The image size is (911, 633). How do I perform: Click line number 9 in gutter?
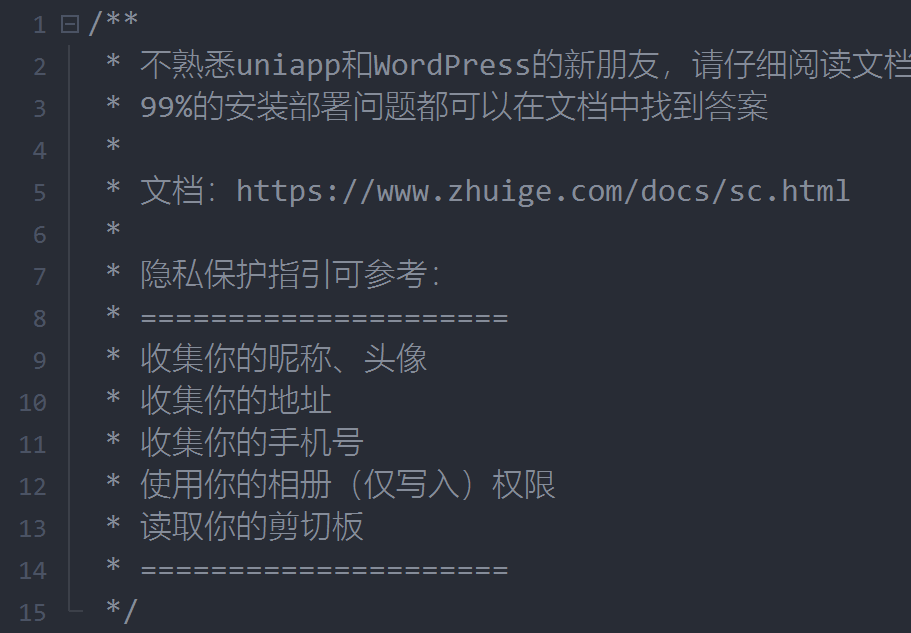pyautogui.click(x=40, y=361)
